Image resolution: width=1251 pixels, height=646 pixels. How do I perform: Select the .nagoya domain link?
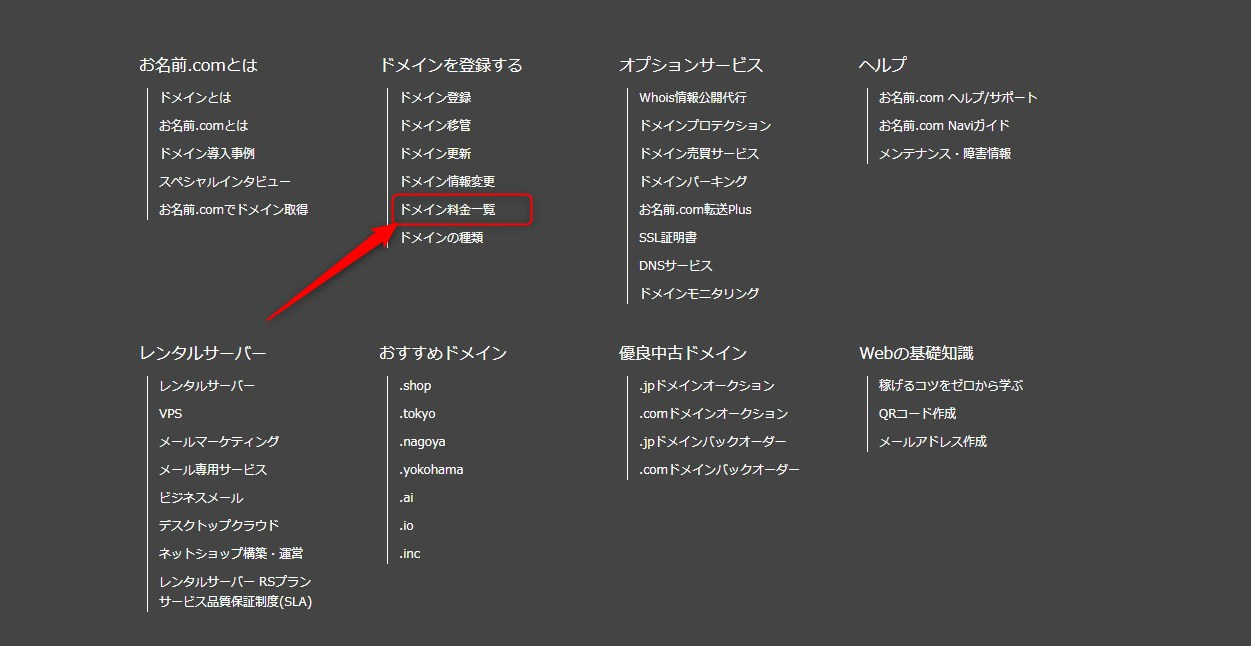(422, 442)
